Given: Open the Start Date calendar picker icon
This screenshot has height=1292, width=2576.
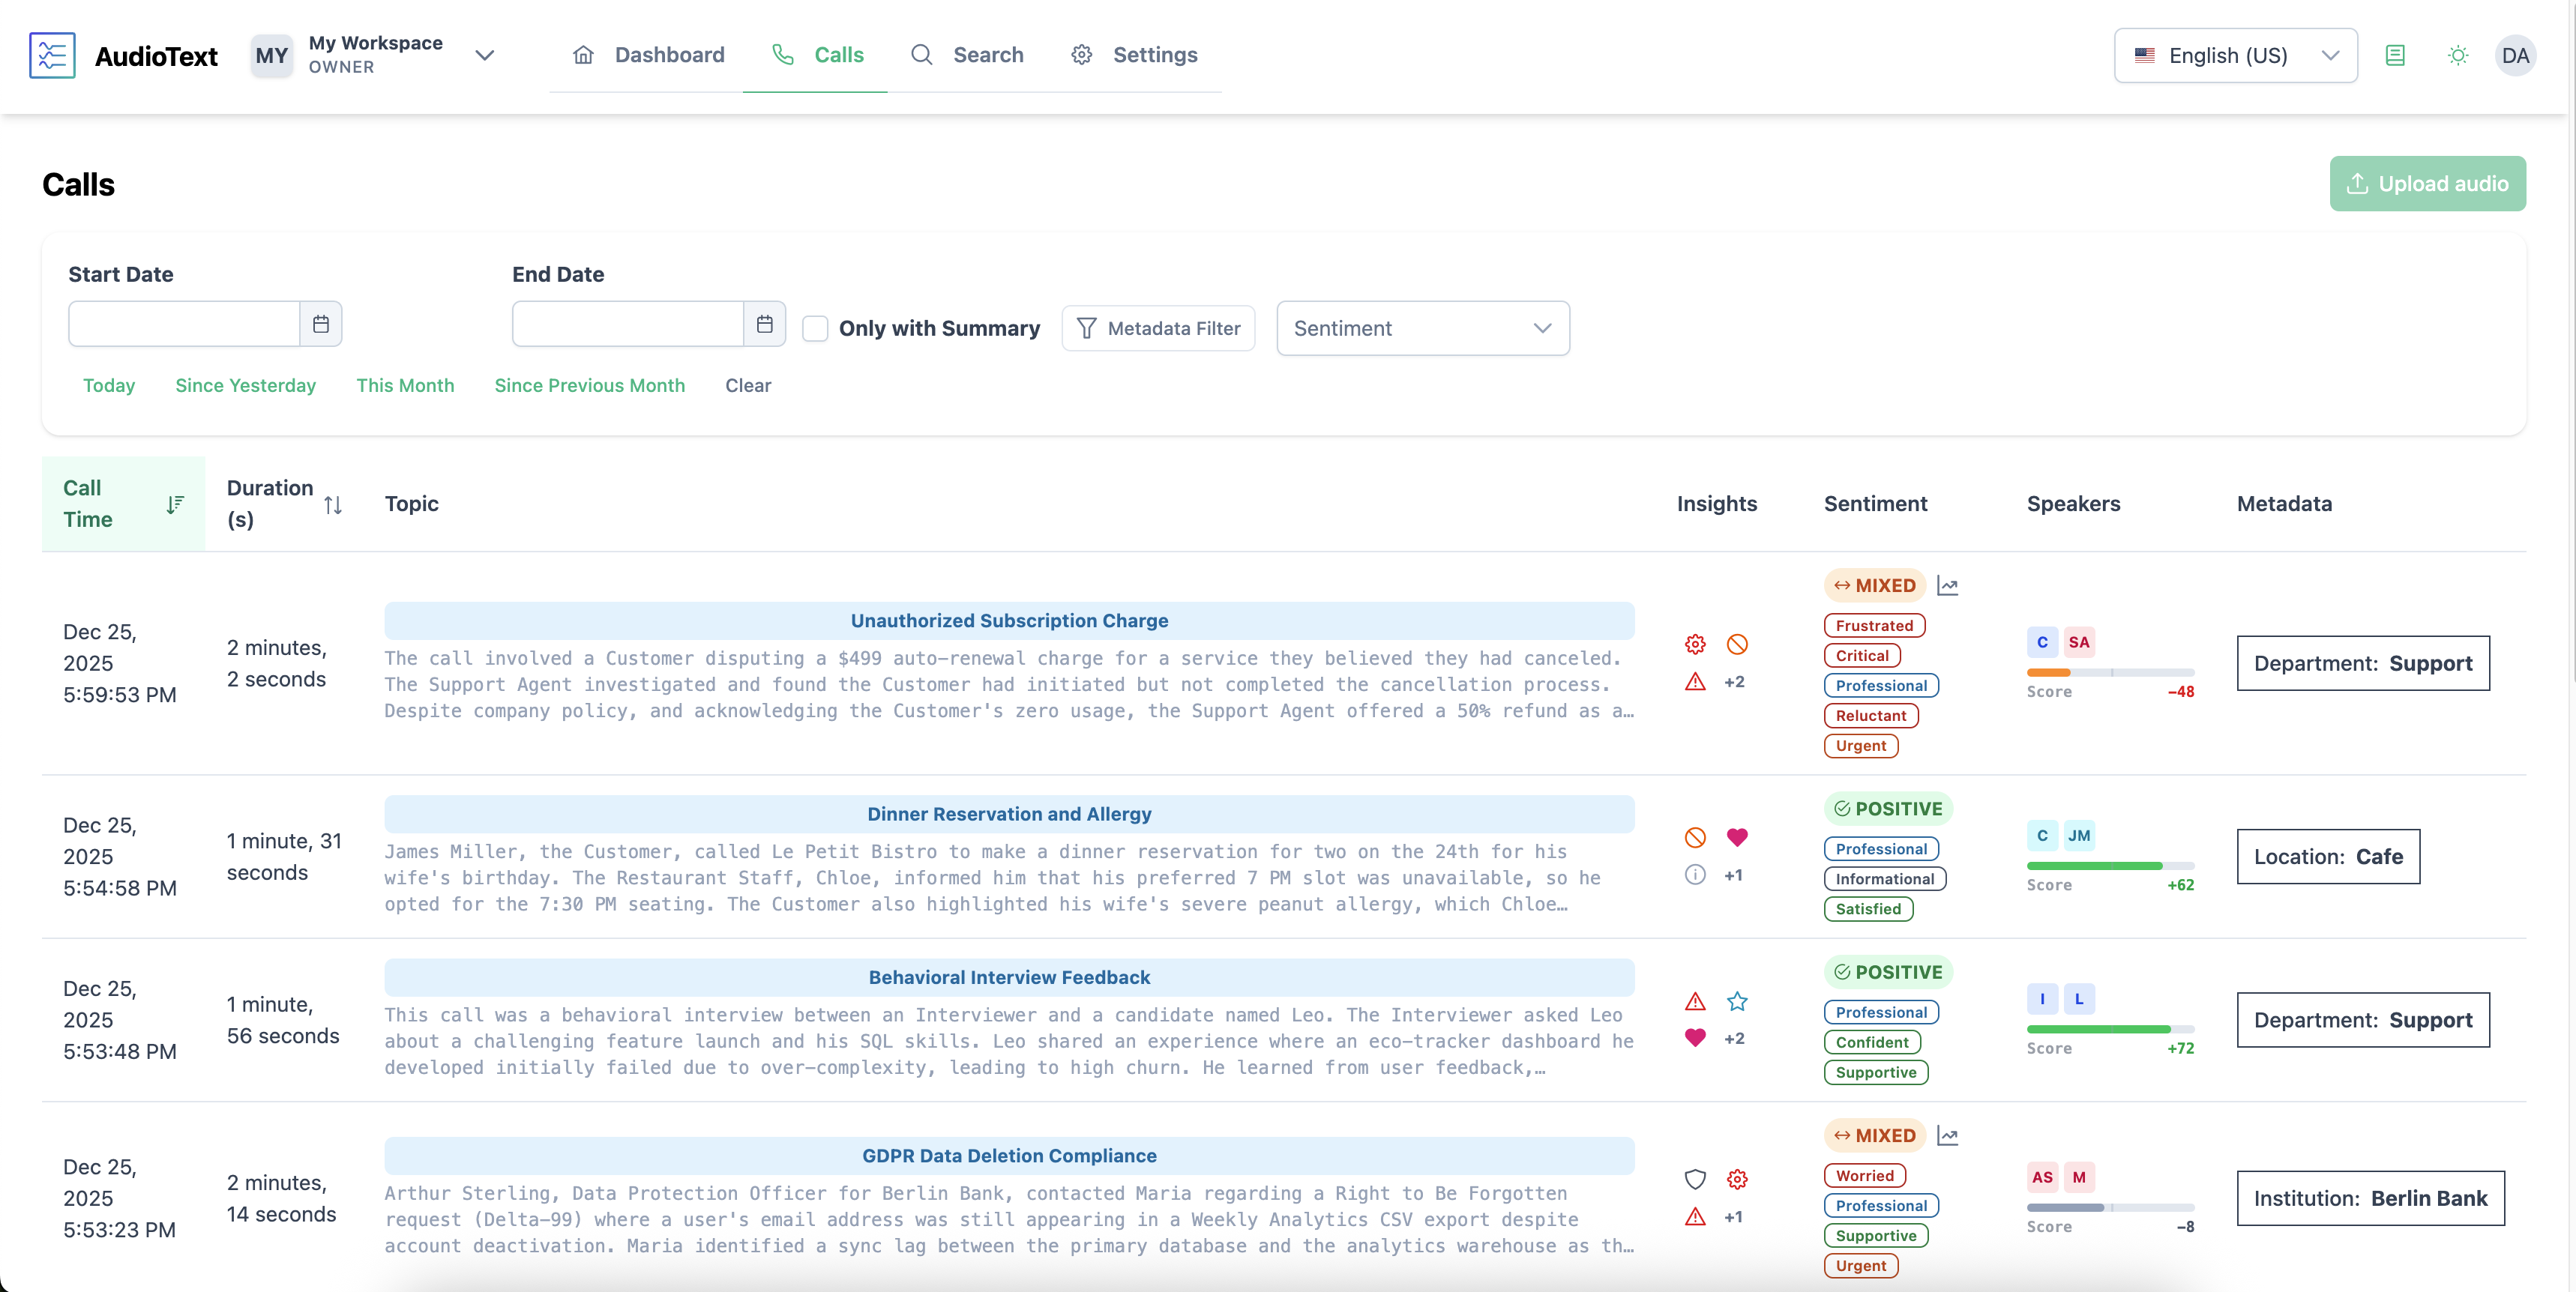Looking at the screenshot, I should click(x=320, y=323).
